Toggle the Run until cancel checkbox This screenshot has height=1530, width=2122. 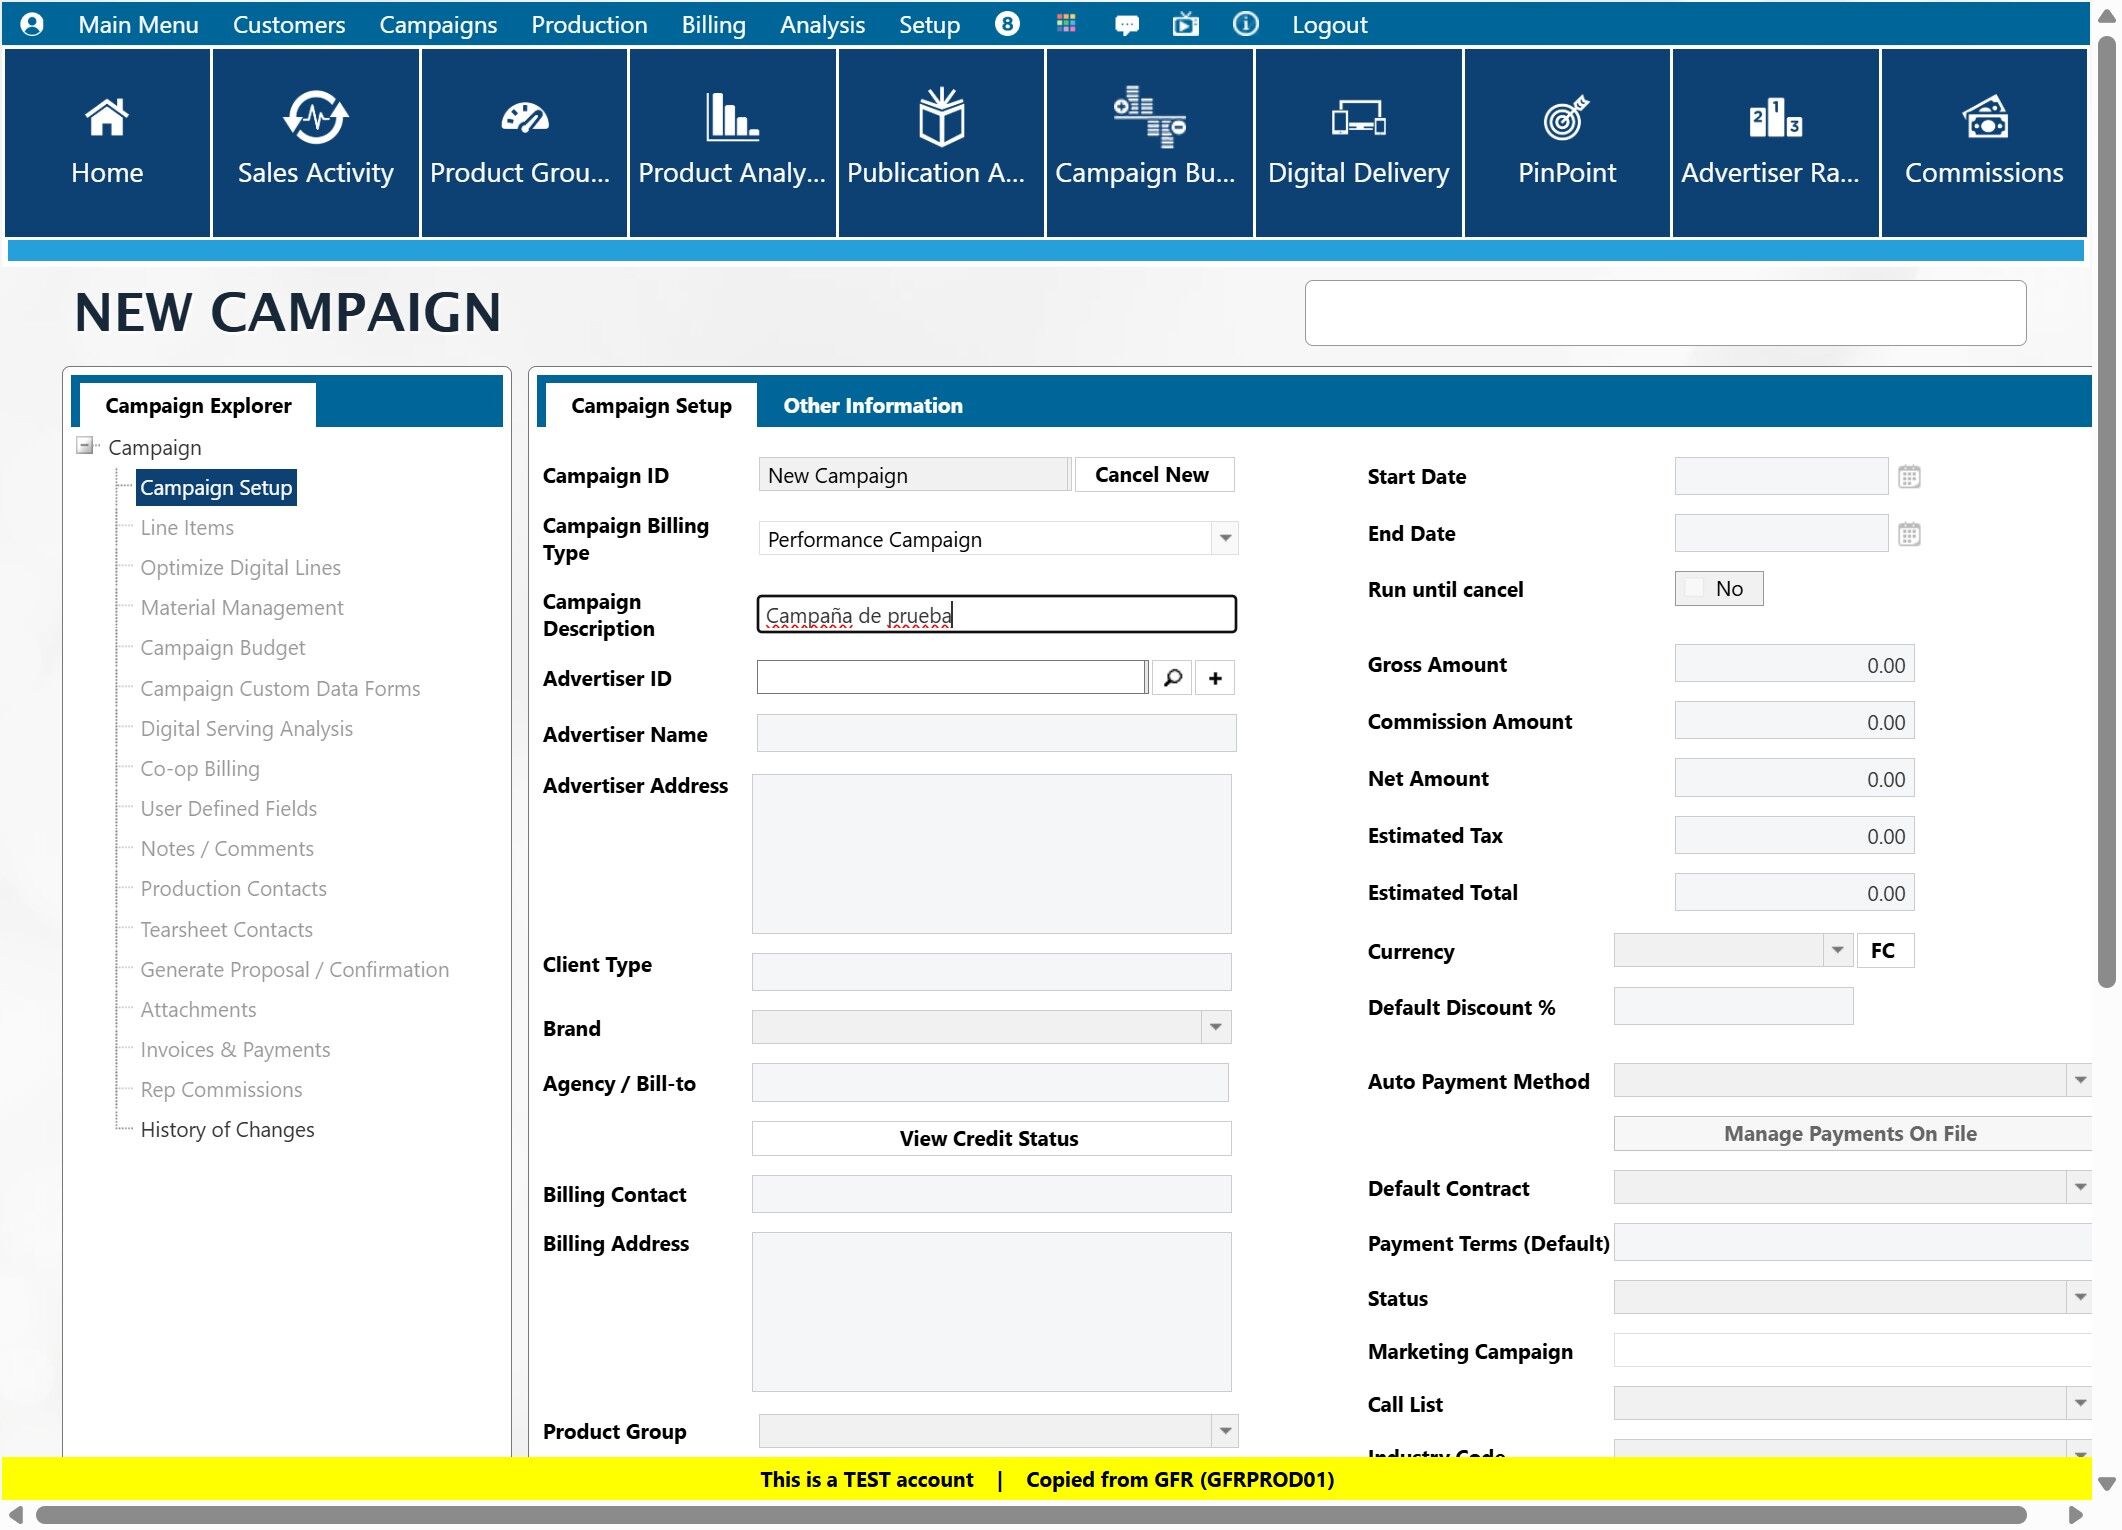pyautogui.click(x=1694, y=589)
